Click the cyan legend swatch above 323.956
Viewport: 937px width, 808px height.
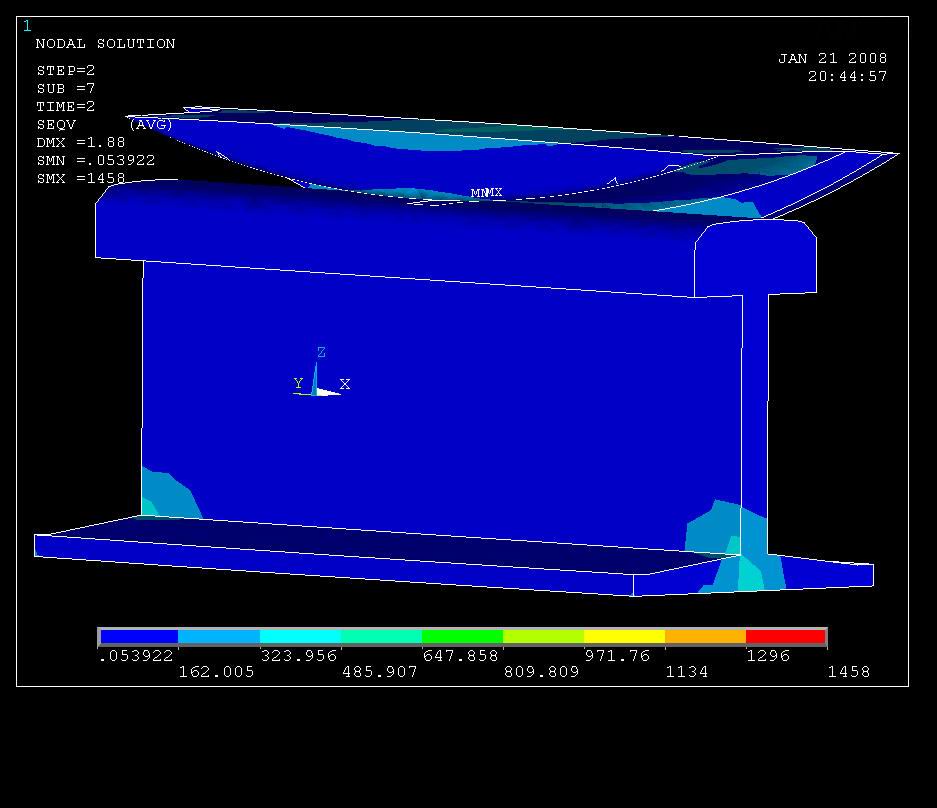[301, 636]
